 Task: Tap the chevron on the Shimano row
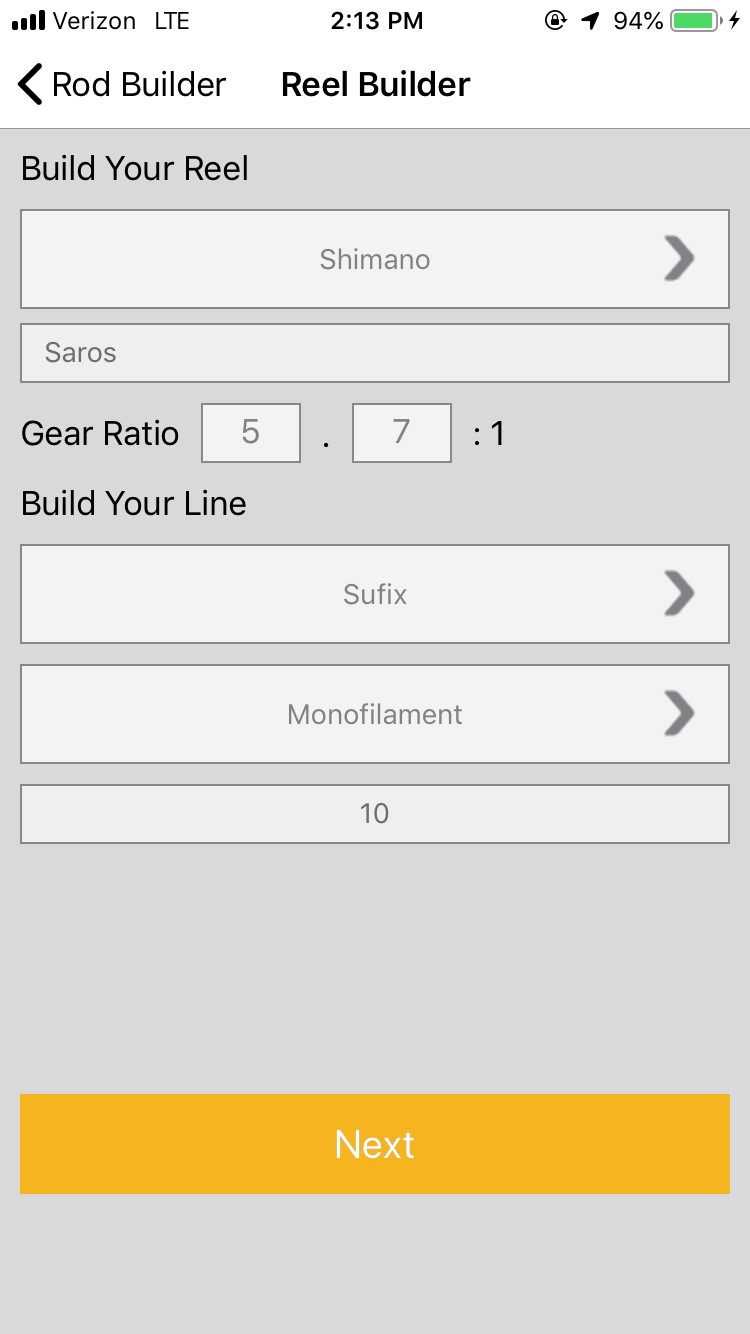[x=679, y=259]
